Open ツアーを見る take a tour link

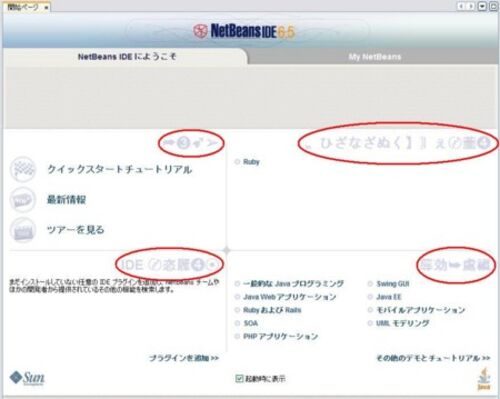click(x=76, y=230)
